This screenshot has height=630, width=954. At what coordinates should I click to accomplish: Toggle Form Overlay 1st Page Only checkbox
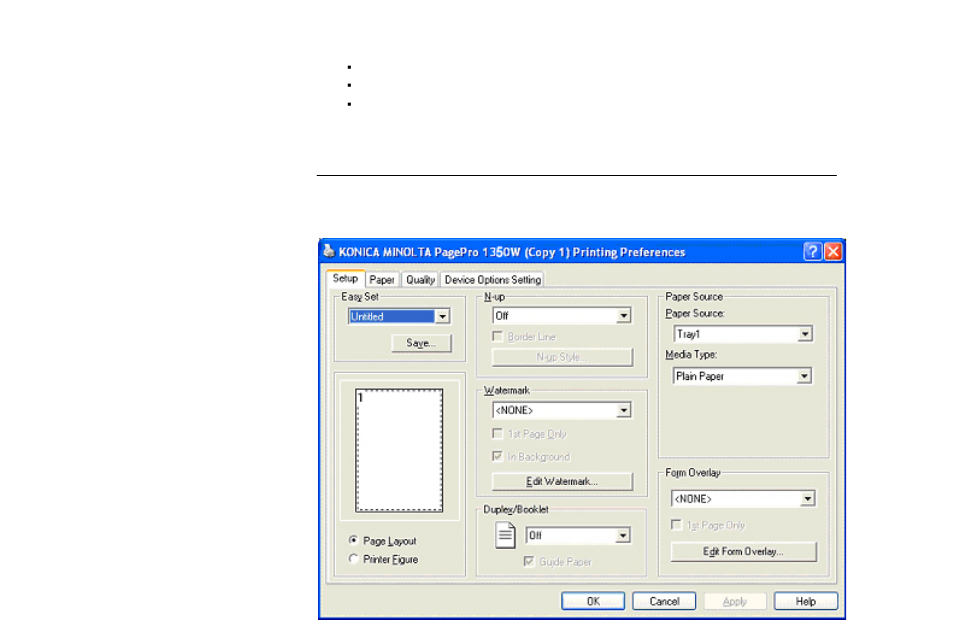coord(676,525)
